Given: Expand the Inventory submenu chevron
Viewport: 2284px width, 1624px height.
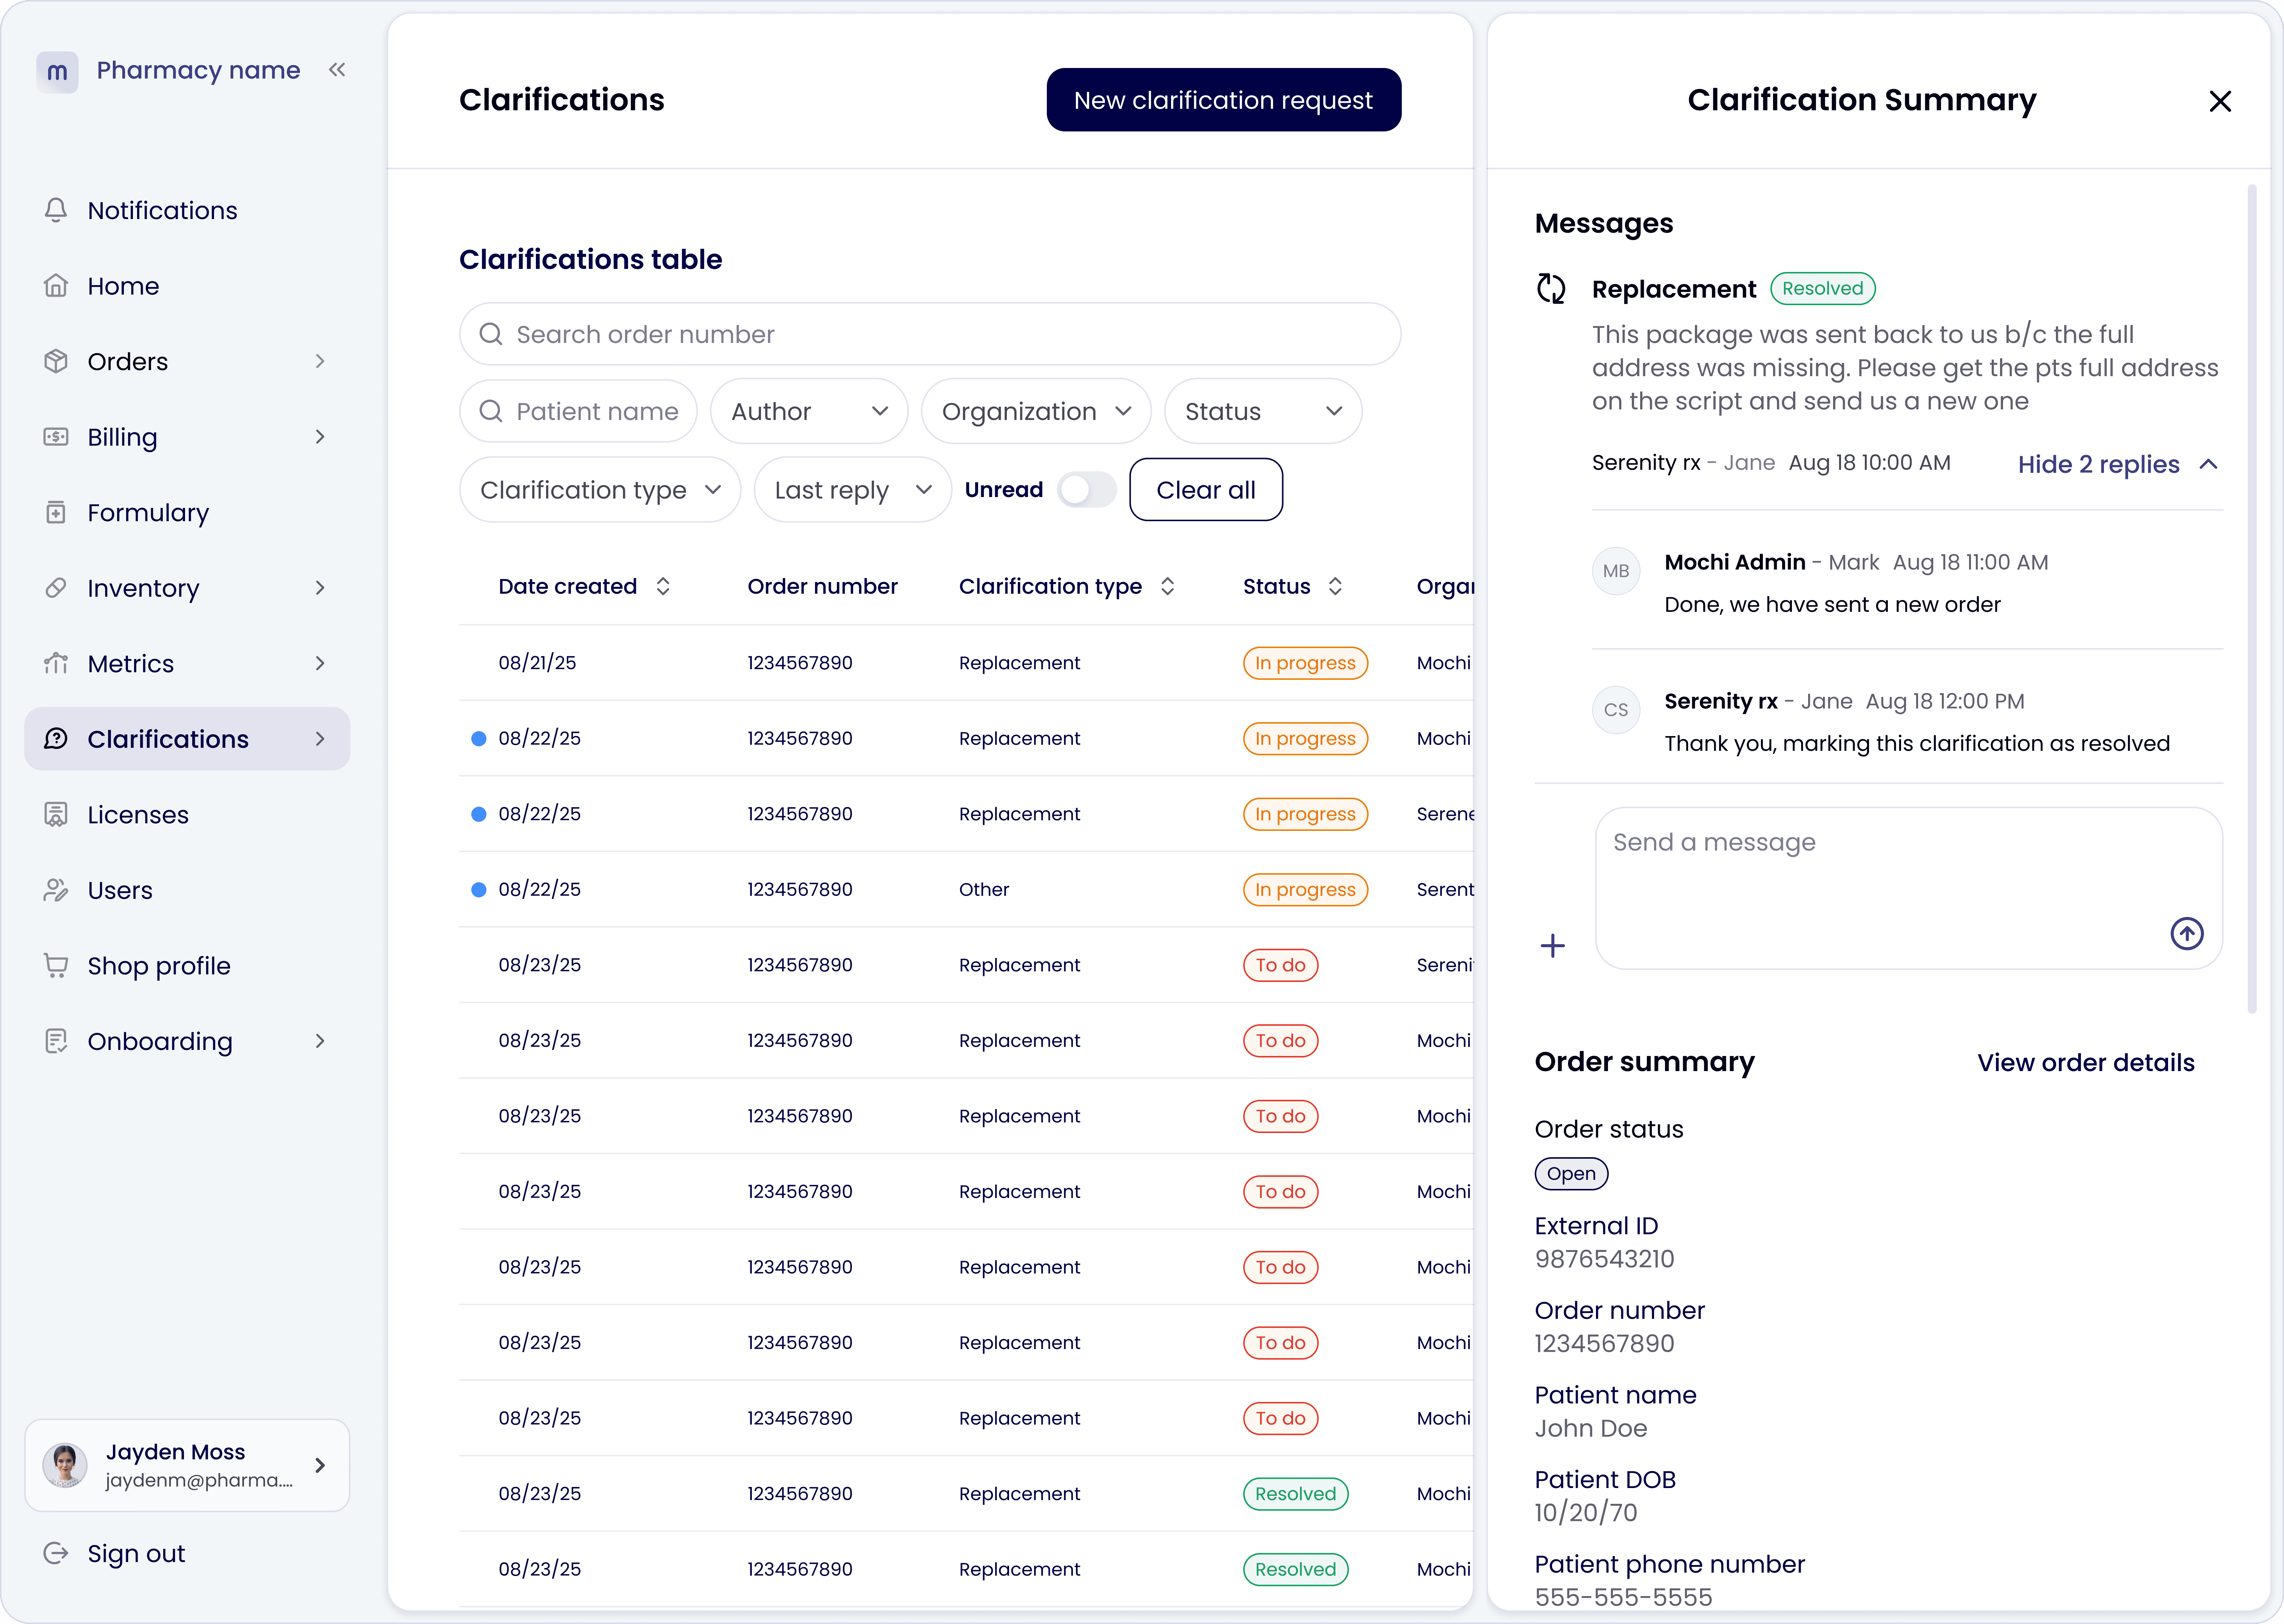Looking at the screenshot, I should point(320,588).
